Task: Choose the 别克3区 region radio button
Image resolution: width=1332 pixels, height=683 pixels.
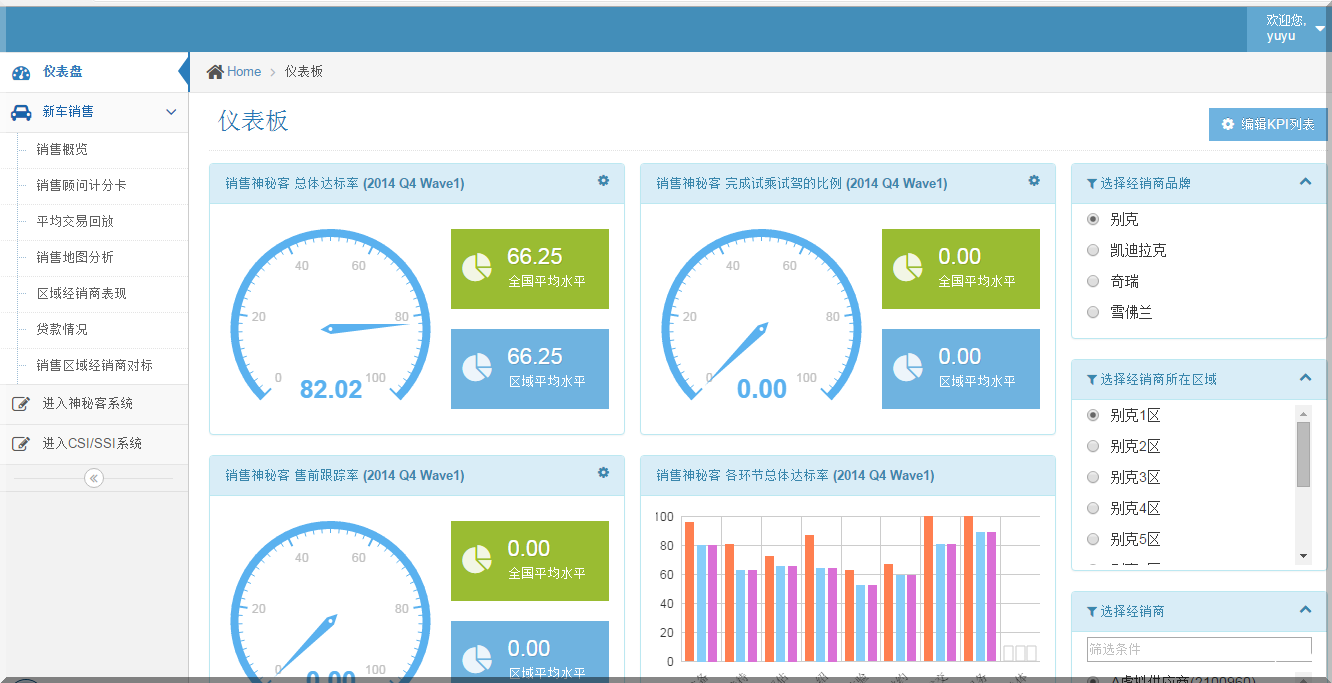Action: pyautogui.click(x=1093, y=478)
